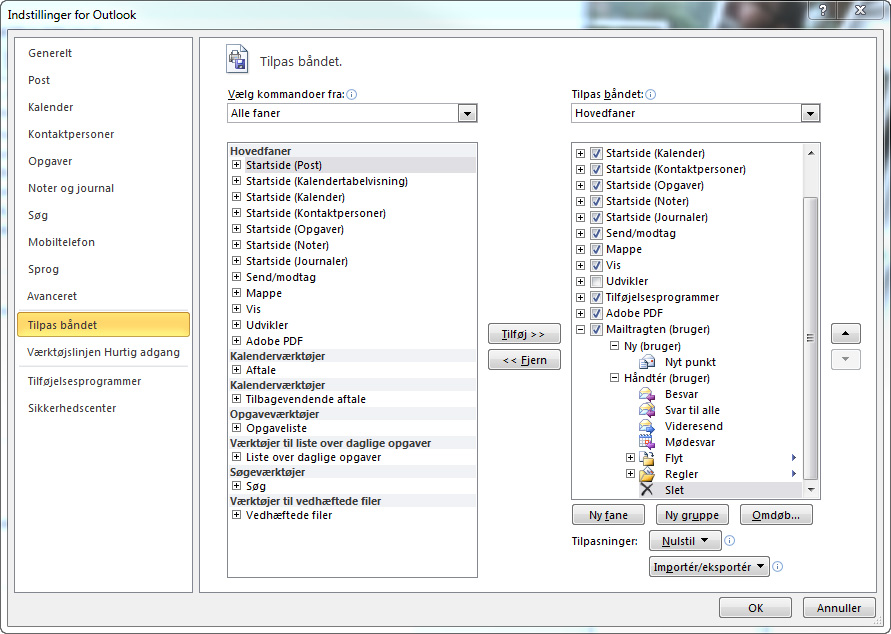Click the move up arrow button
891x634 pixels.
(845, 334)
